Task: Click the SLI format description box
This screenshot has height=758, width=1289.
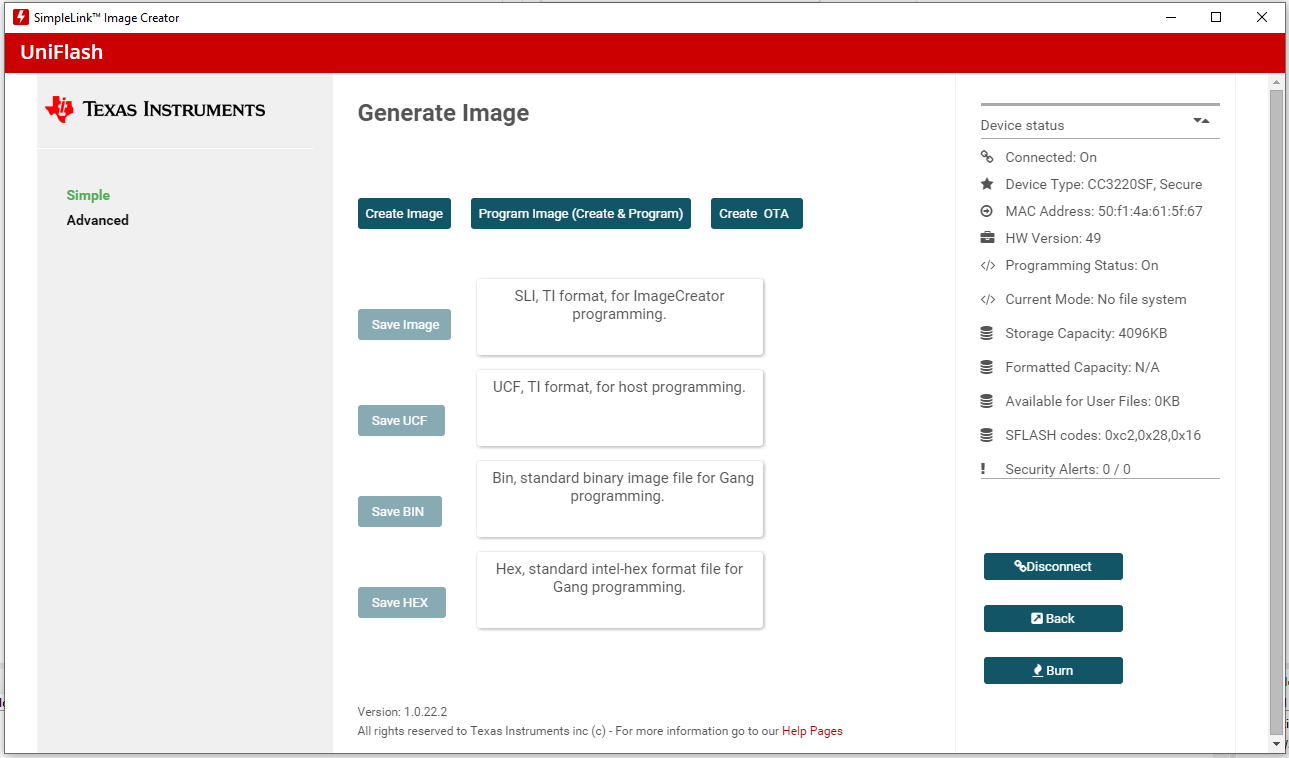Action: (x=620, y=316)
